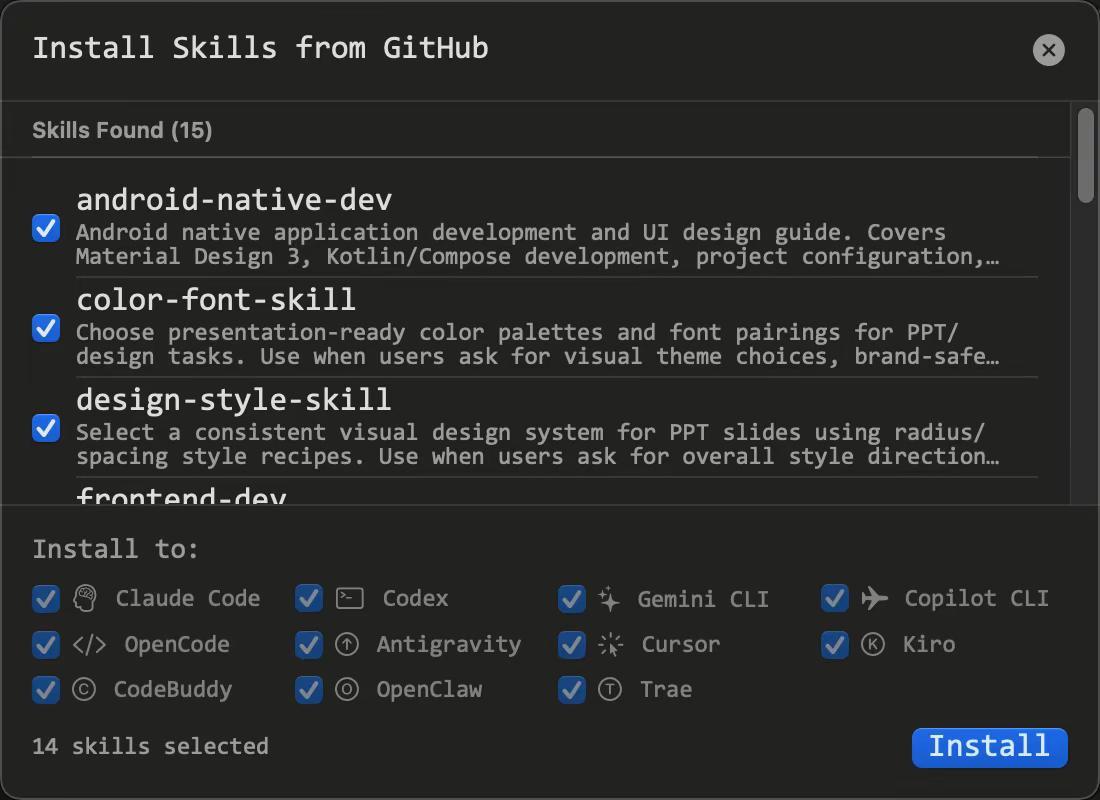Click the OpenClaw circle icon
The width and height of the screenshot is (1100, 800).
click(346, 689)
